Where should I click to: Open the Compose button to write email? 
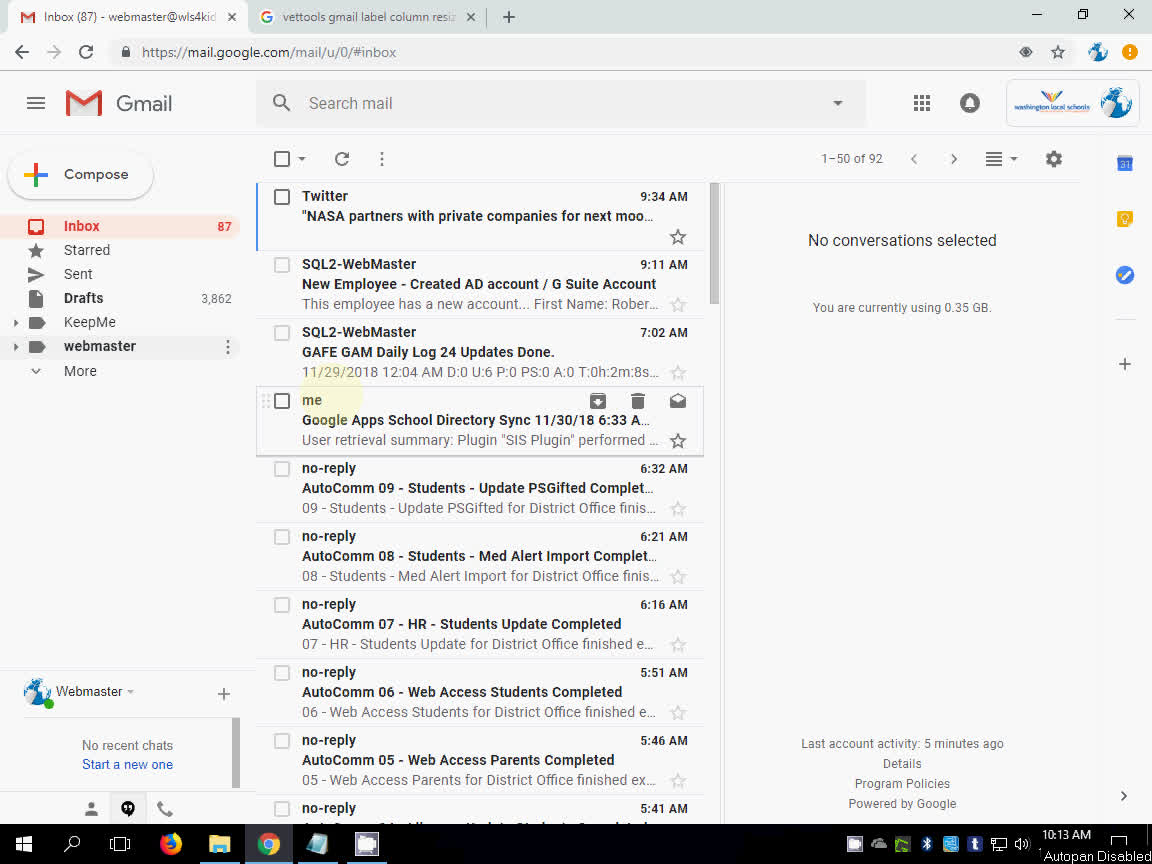[x=80, y=175]
